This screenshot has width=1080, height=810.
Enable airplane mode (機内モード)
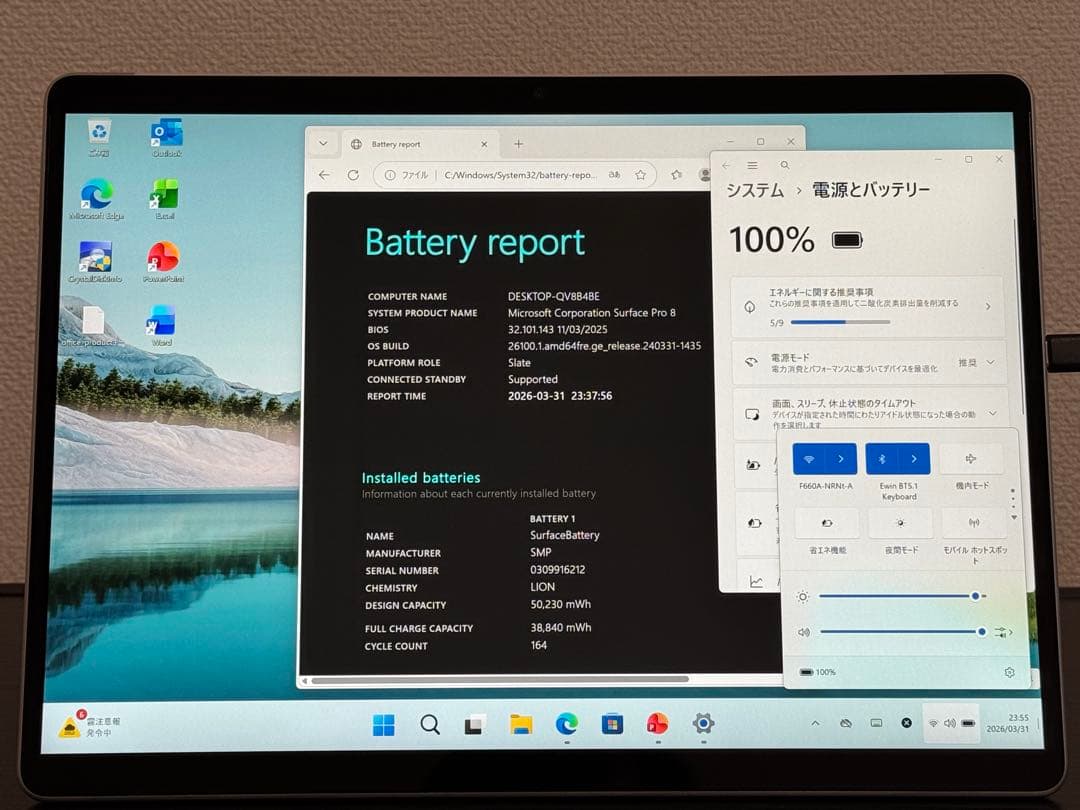pyautogui.click(x=971, y=459)
